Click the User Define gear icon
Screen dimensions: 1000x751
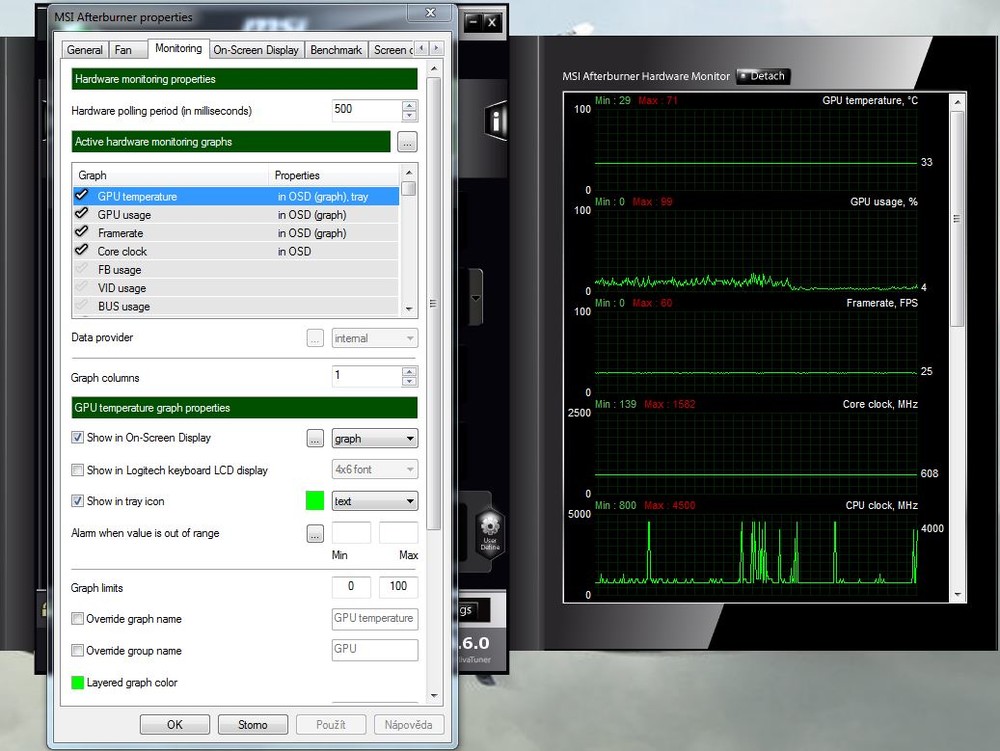point(489,529)
